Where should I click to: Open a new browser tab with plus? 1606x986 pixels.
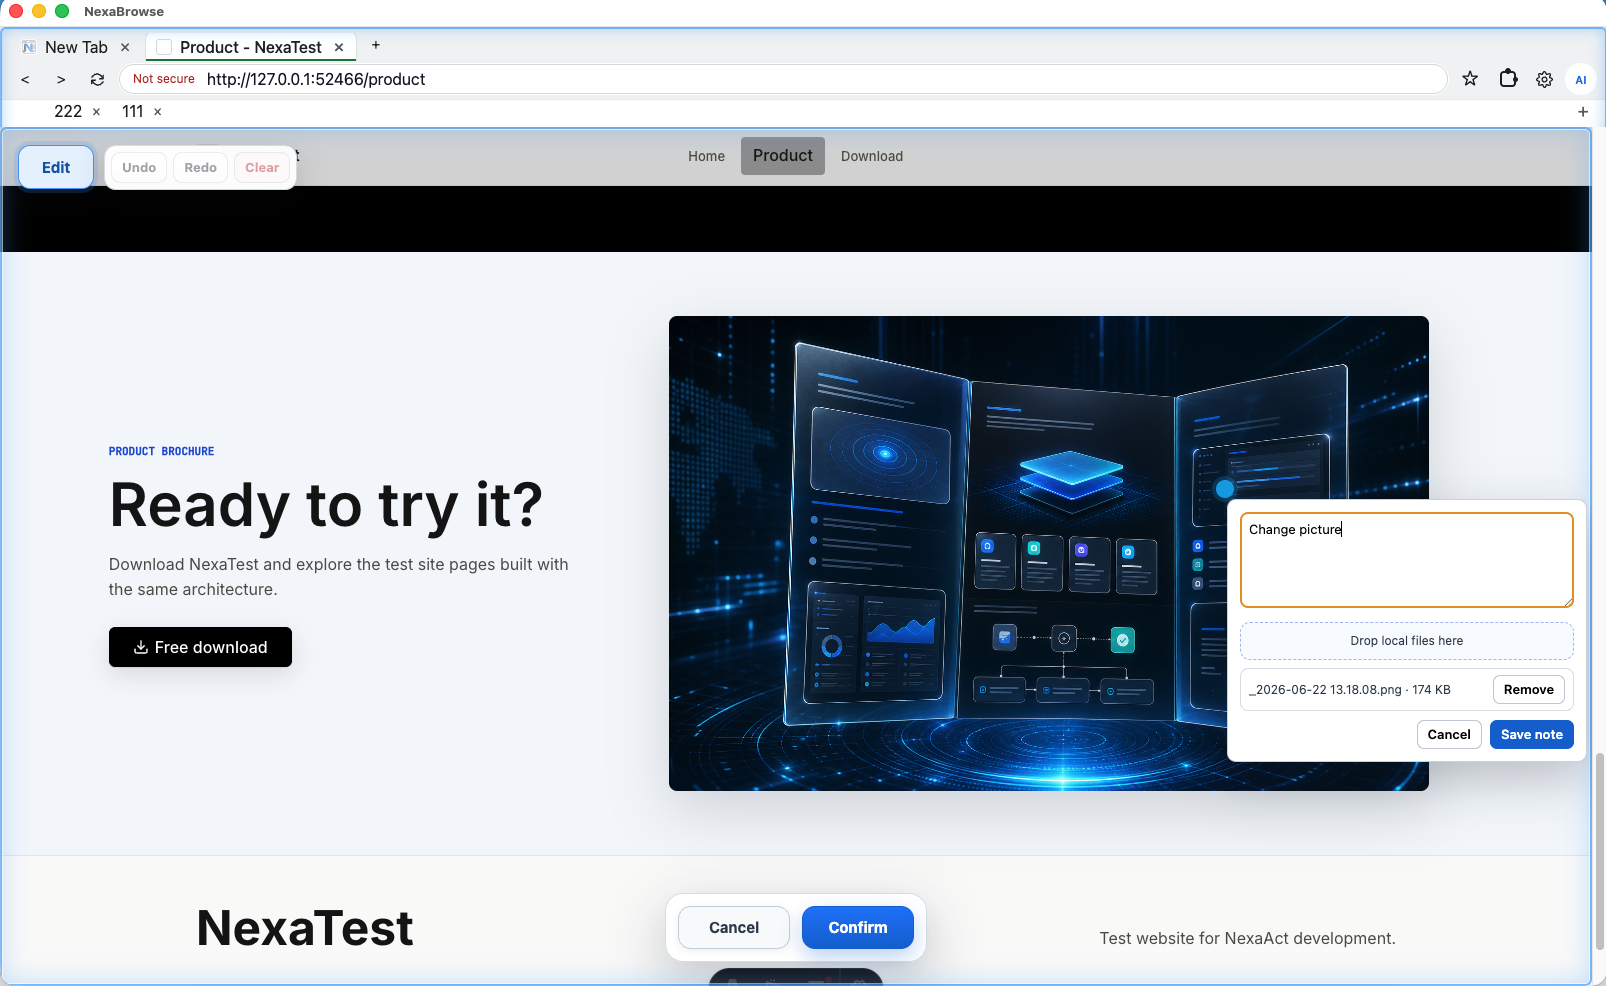click(x=376, y=45)
